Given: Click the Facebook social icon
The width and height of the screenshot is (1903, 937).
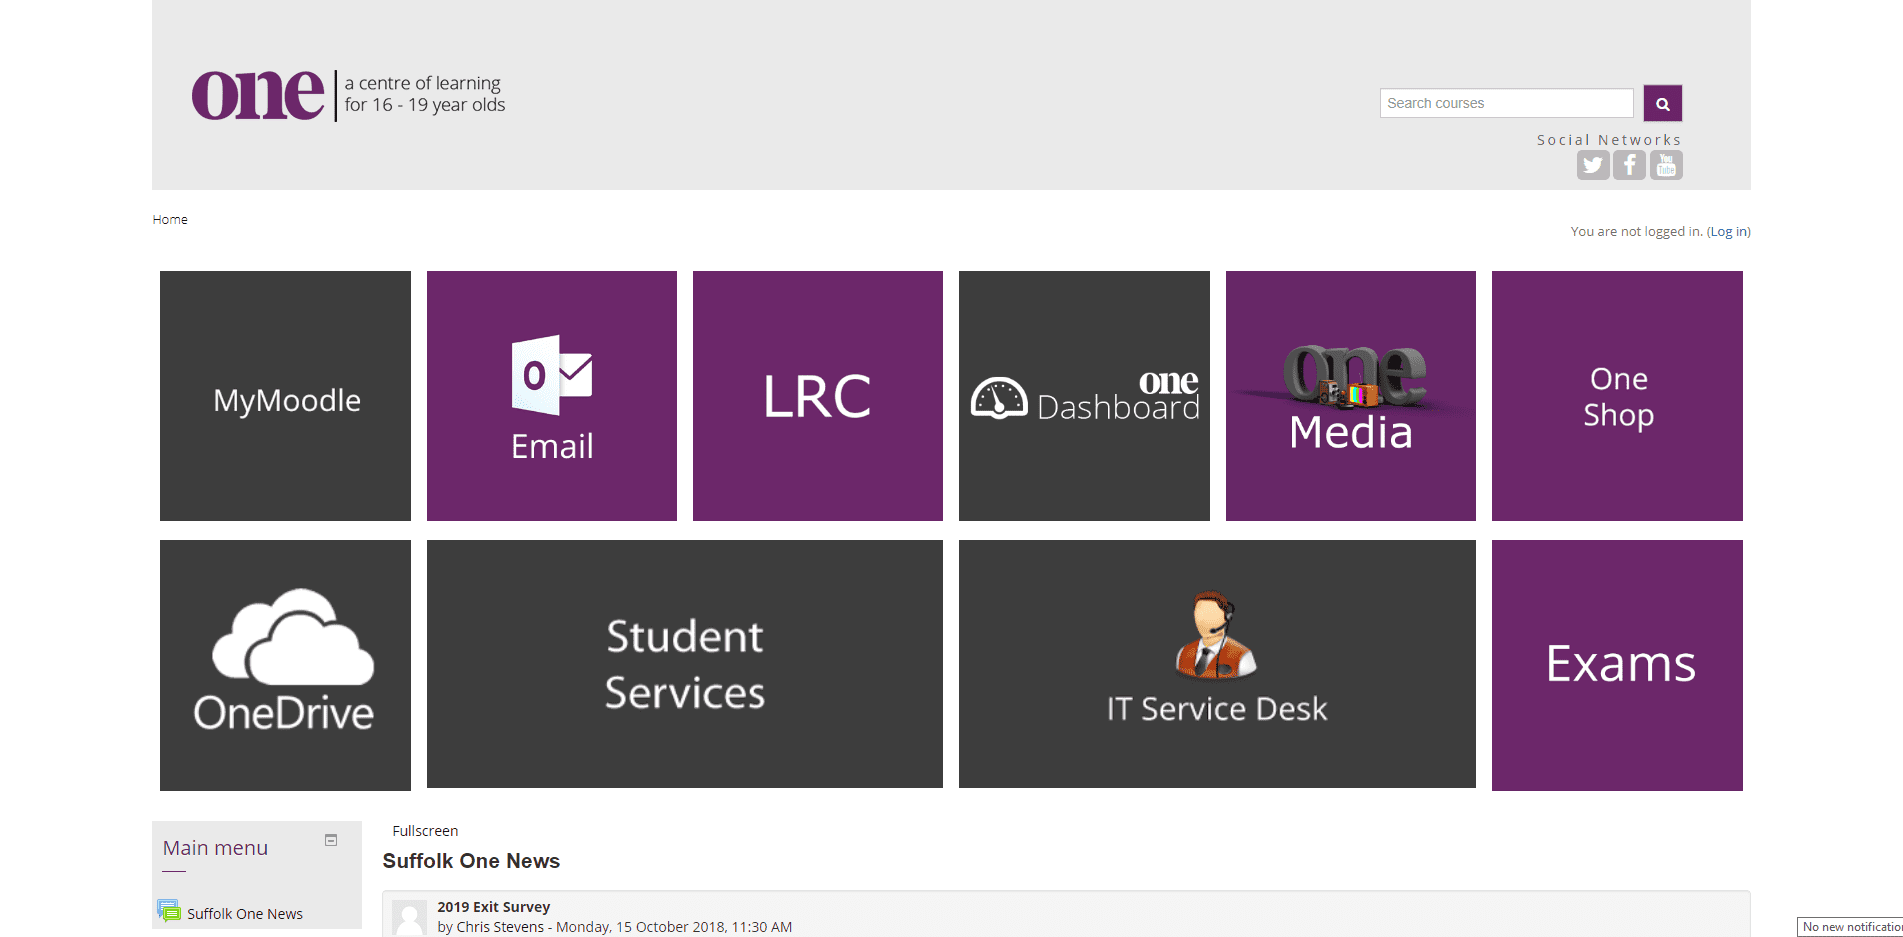Looking at the screenshot, I should coord(1629,165).
